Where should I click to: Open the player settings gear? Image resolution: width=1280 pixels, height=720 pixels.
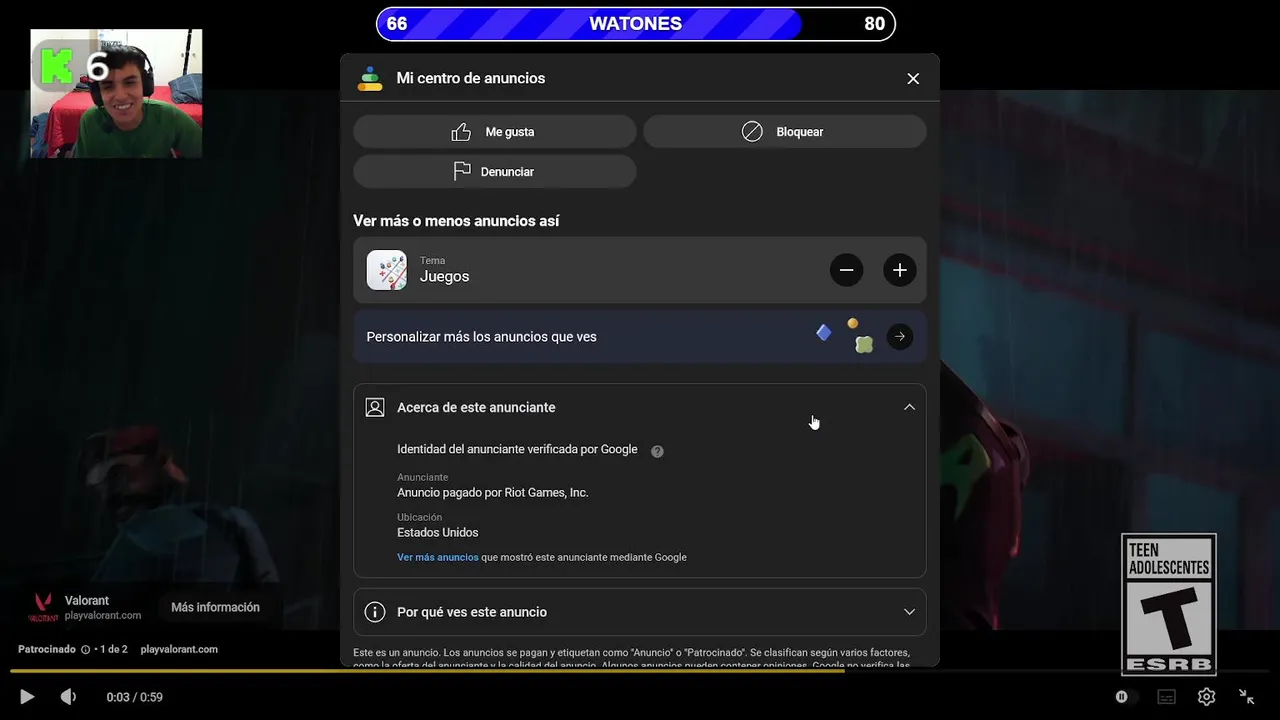[1207, 697]
